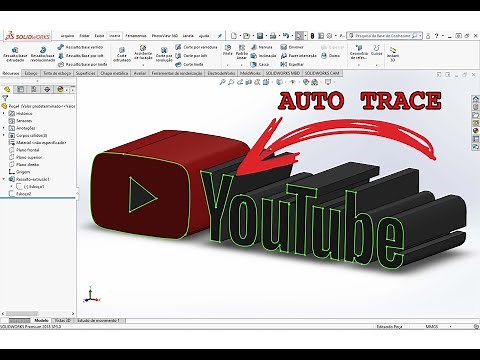Switch to the Superfícies tab
This screenshot has height=360, width=480.
pyautogui.click(x=85, y=73)
